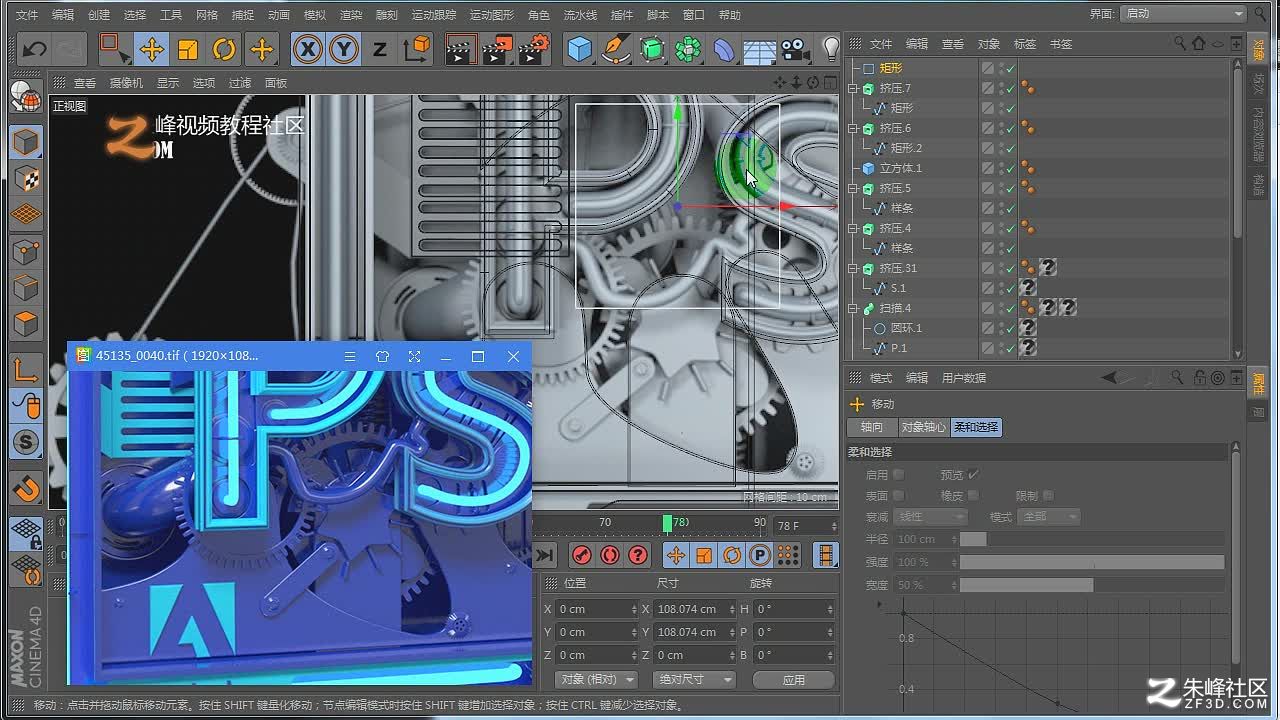Toggle the 限制 checkbox

[x=1048, y=496]
